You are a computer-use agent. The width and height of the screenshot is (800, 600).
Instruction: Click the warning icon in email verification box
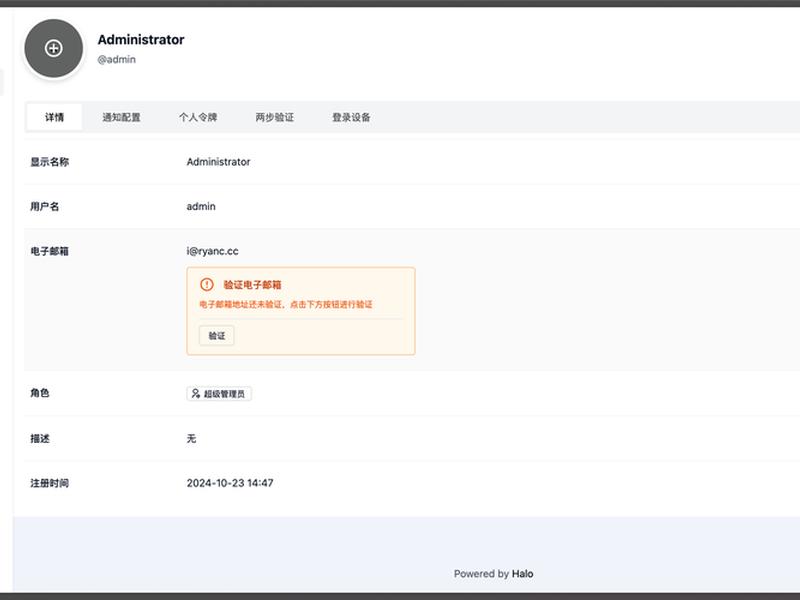[x=207, y=285]
